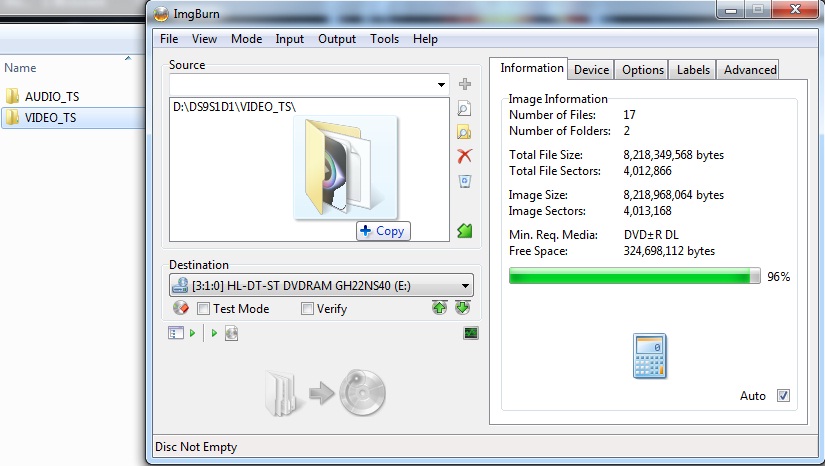Open the Help menu

click(x=425, y=39)
